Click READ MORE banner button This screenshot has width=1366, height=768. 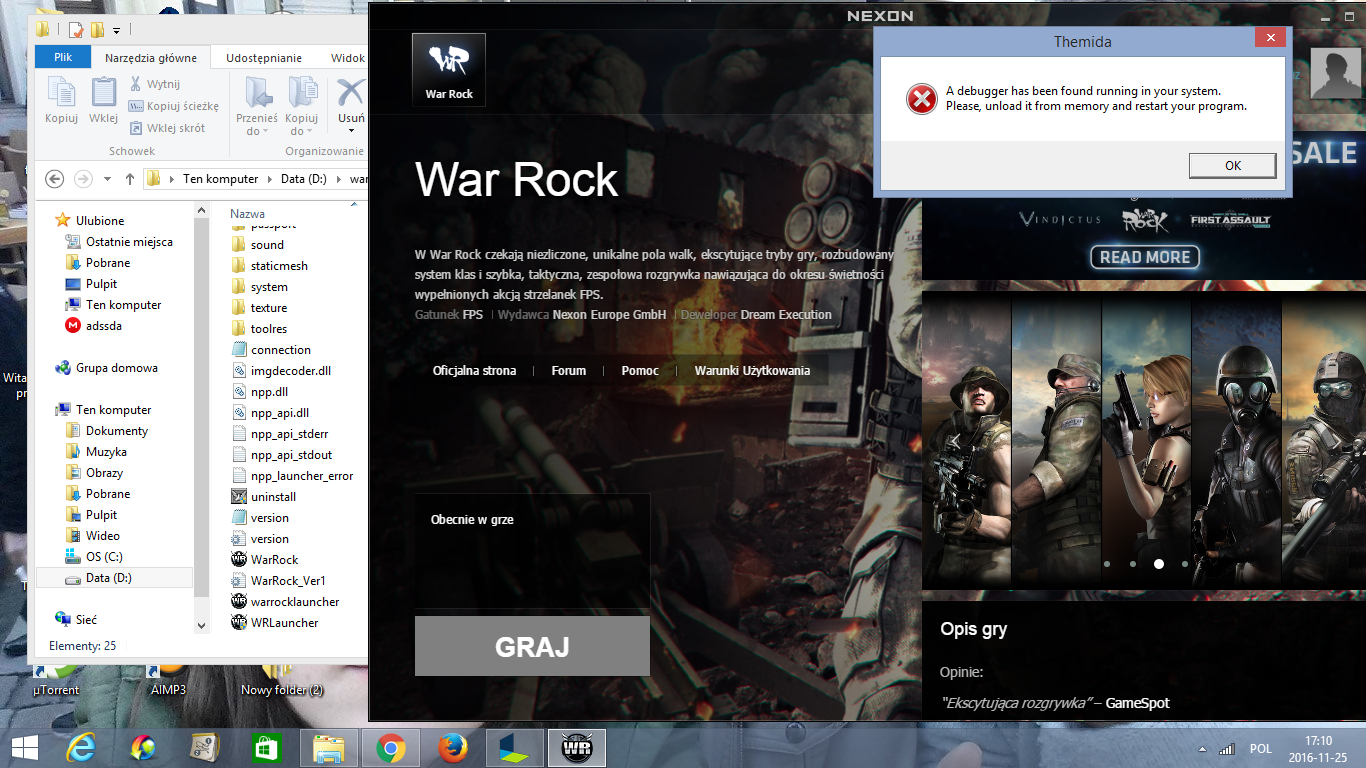point(1145,257)
